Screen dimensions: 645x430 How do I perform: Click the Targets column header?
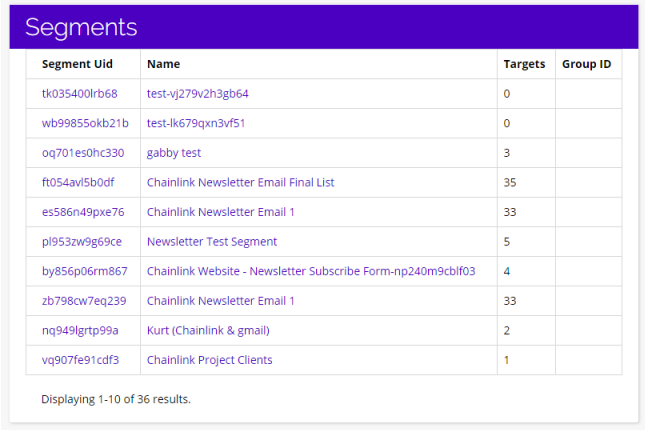524,64
